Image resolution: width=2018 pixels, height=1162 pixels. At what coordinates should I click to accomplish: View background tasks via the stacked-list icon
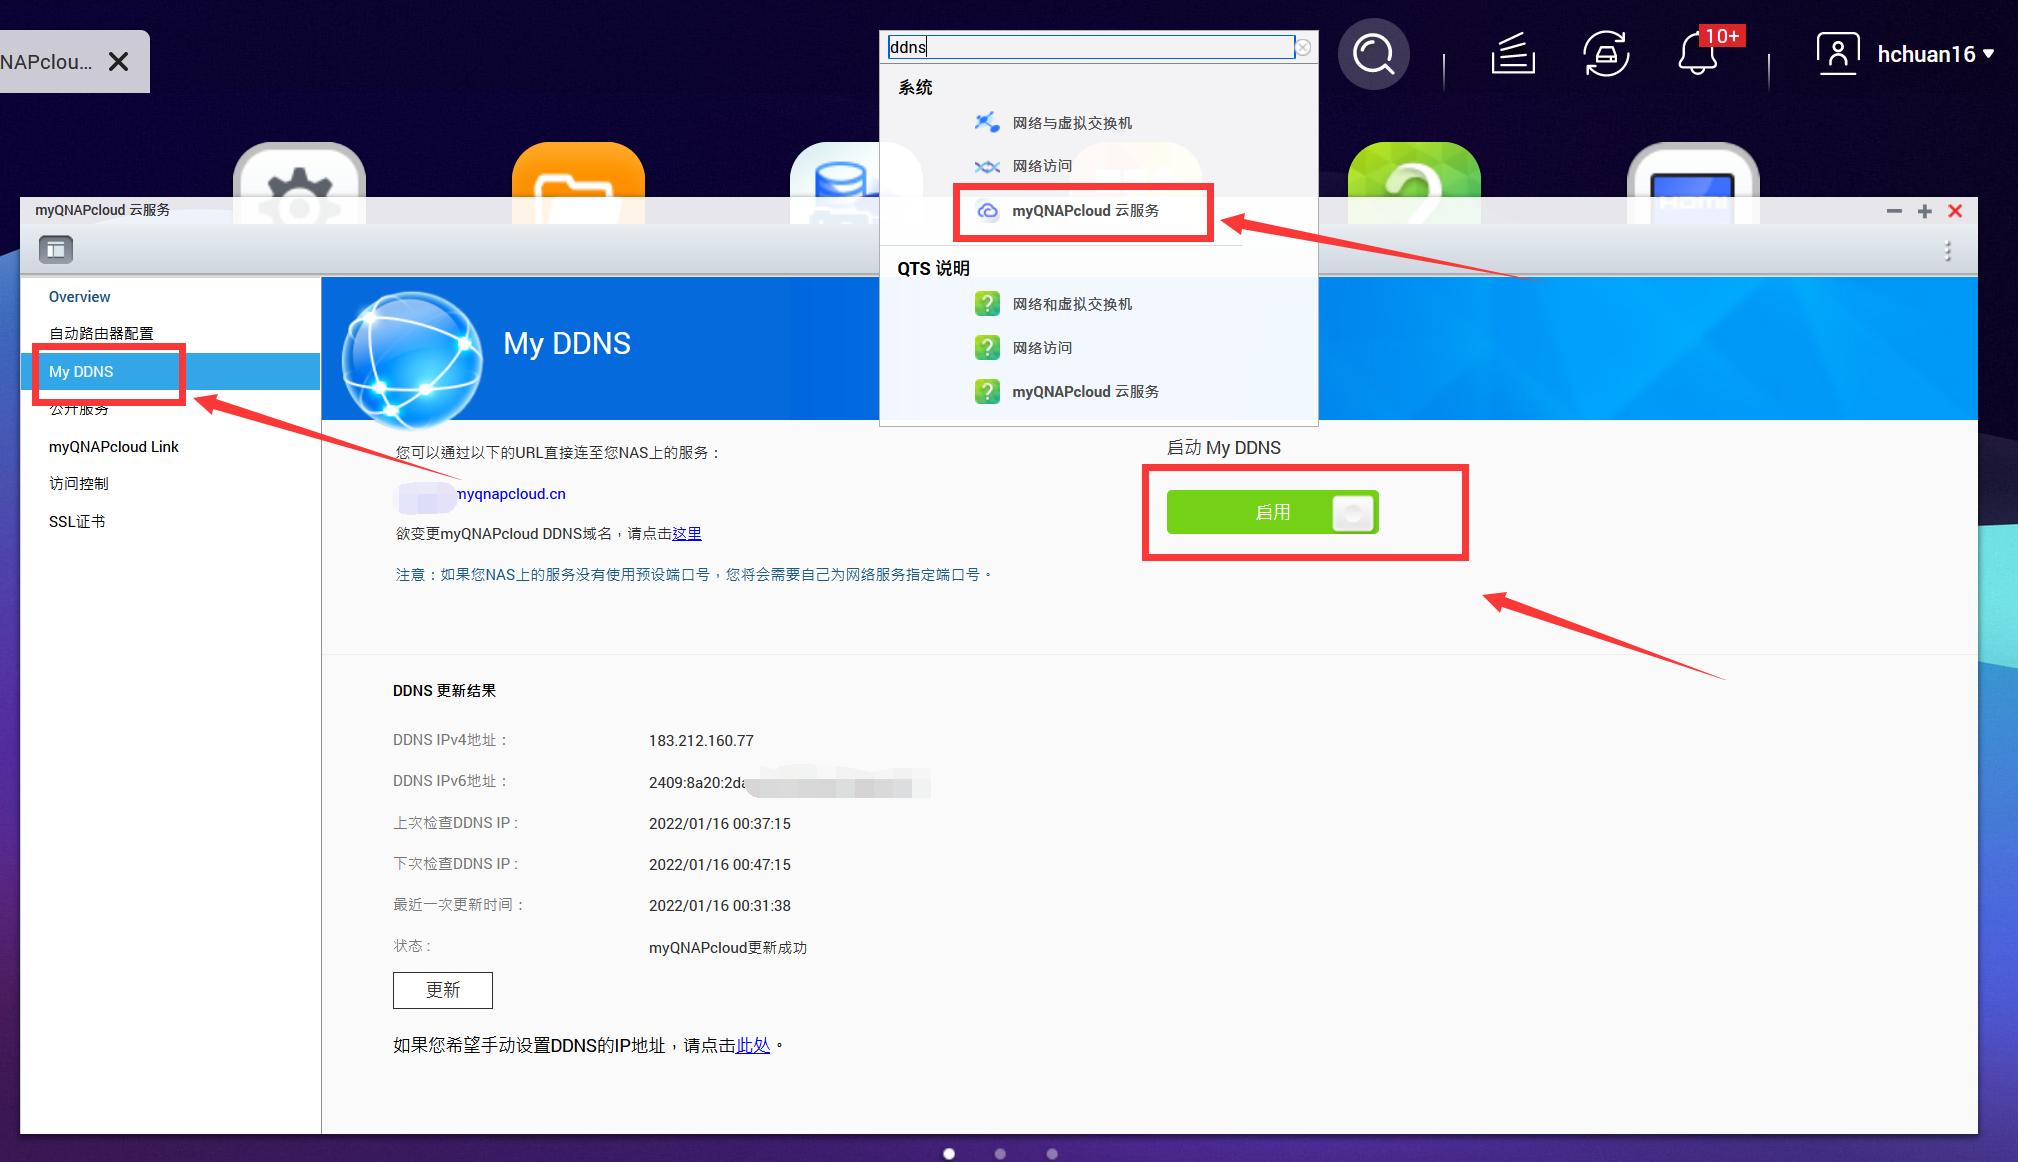pyautogui.click(x=1511, y=55)
